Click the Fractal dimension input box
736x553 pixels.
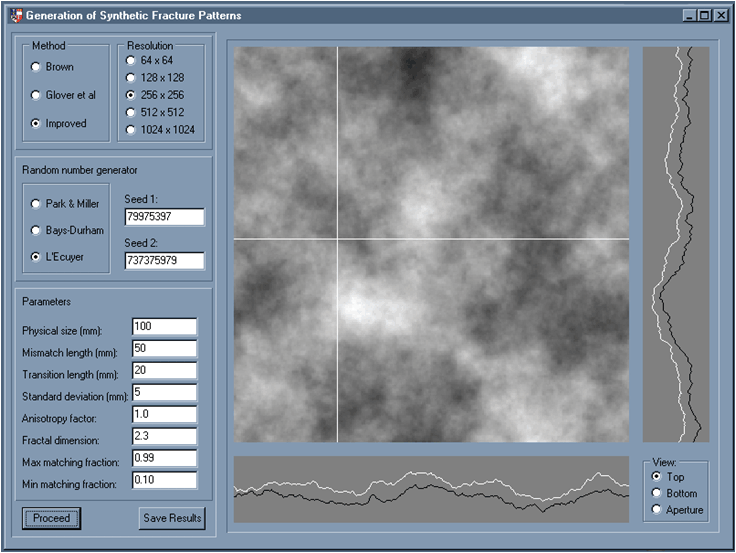tap(164, 436)
